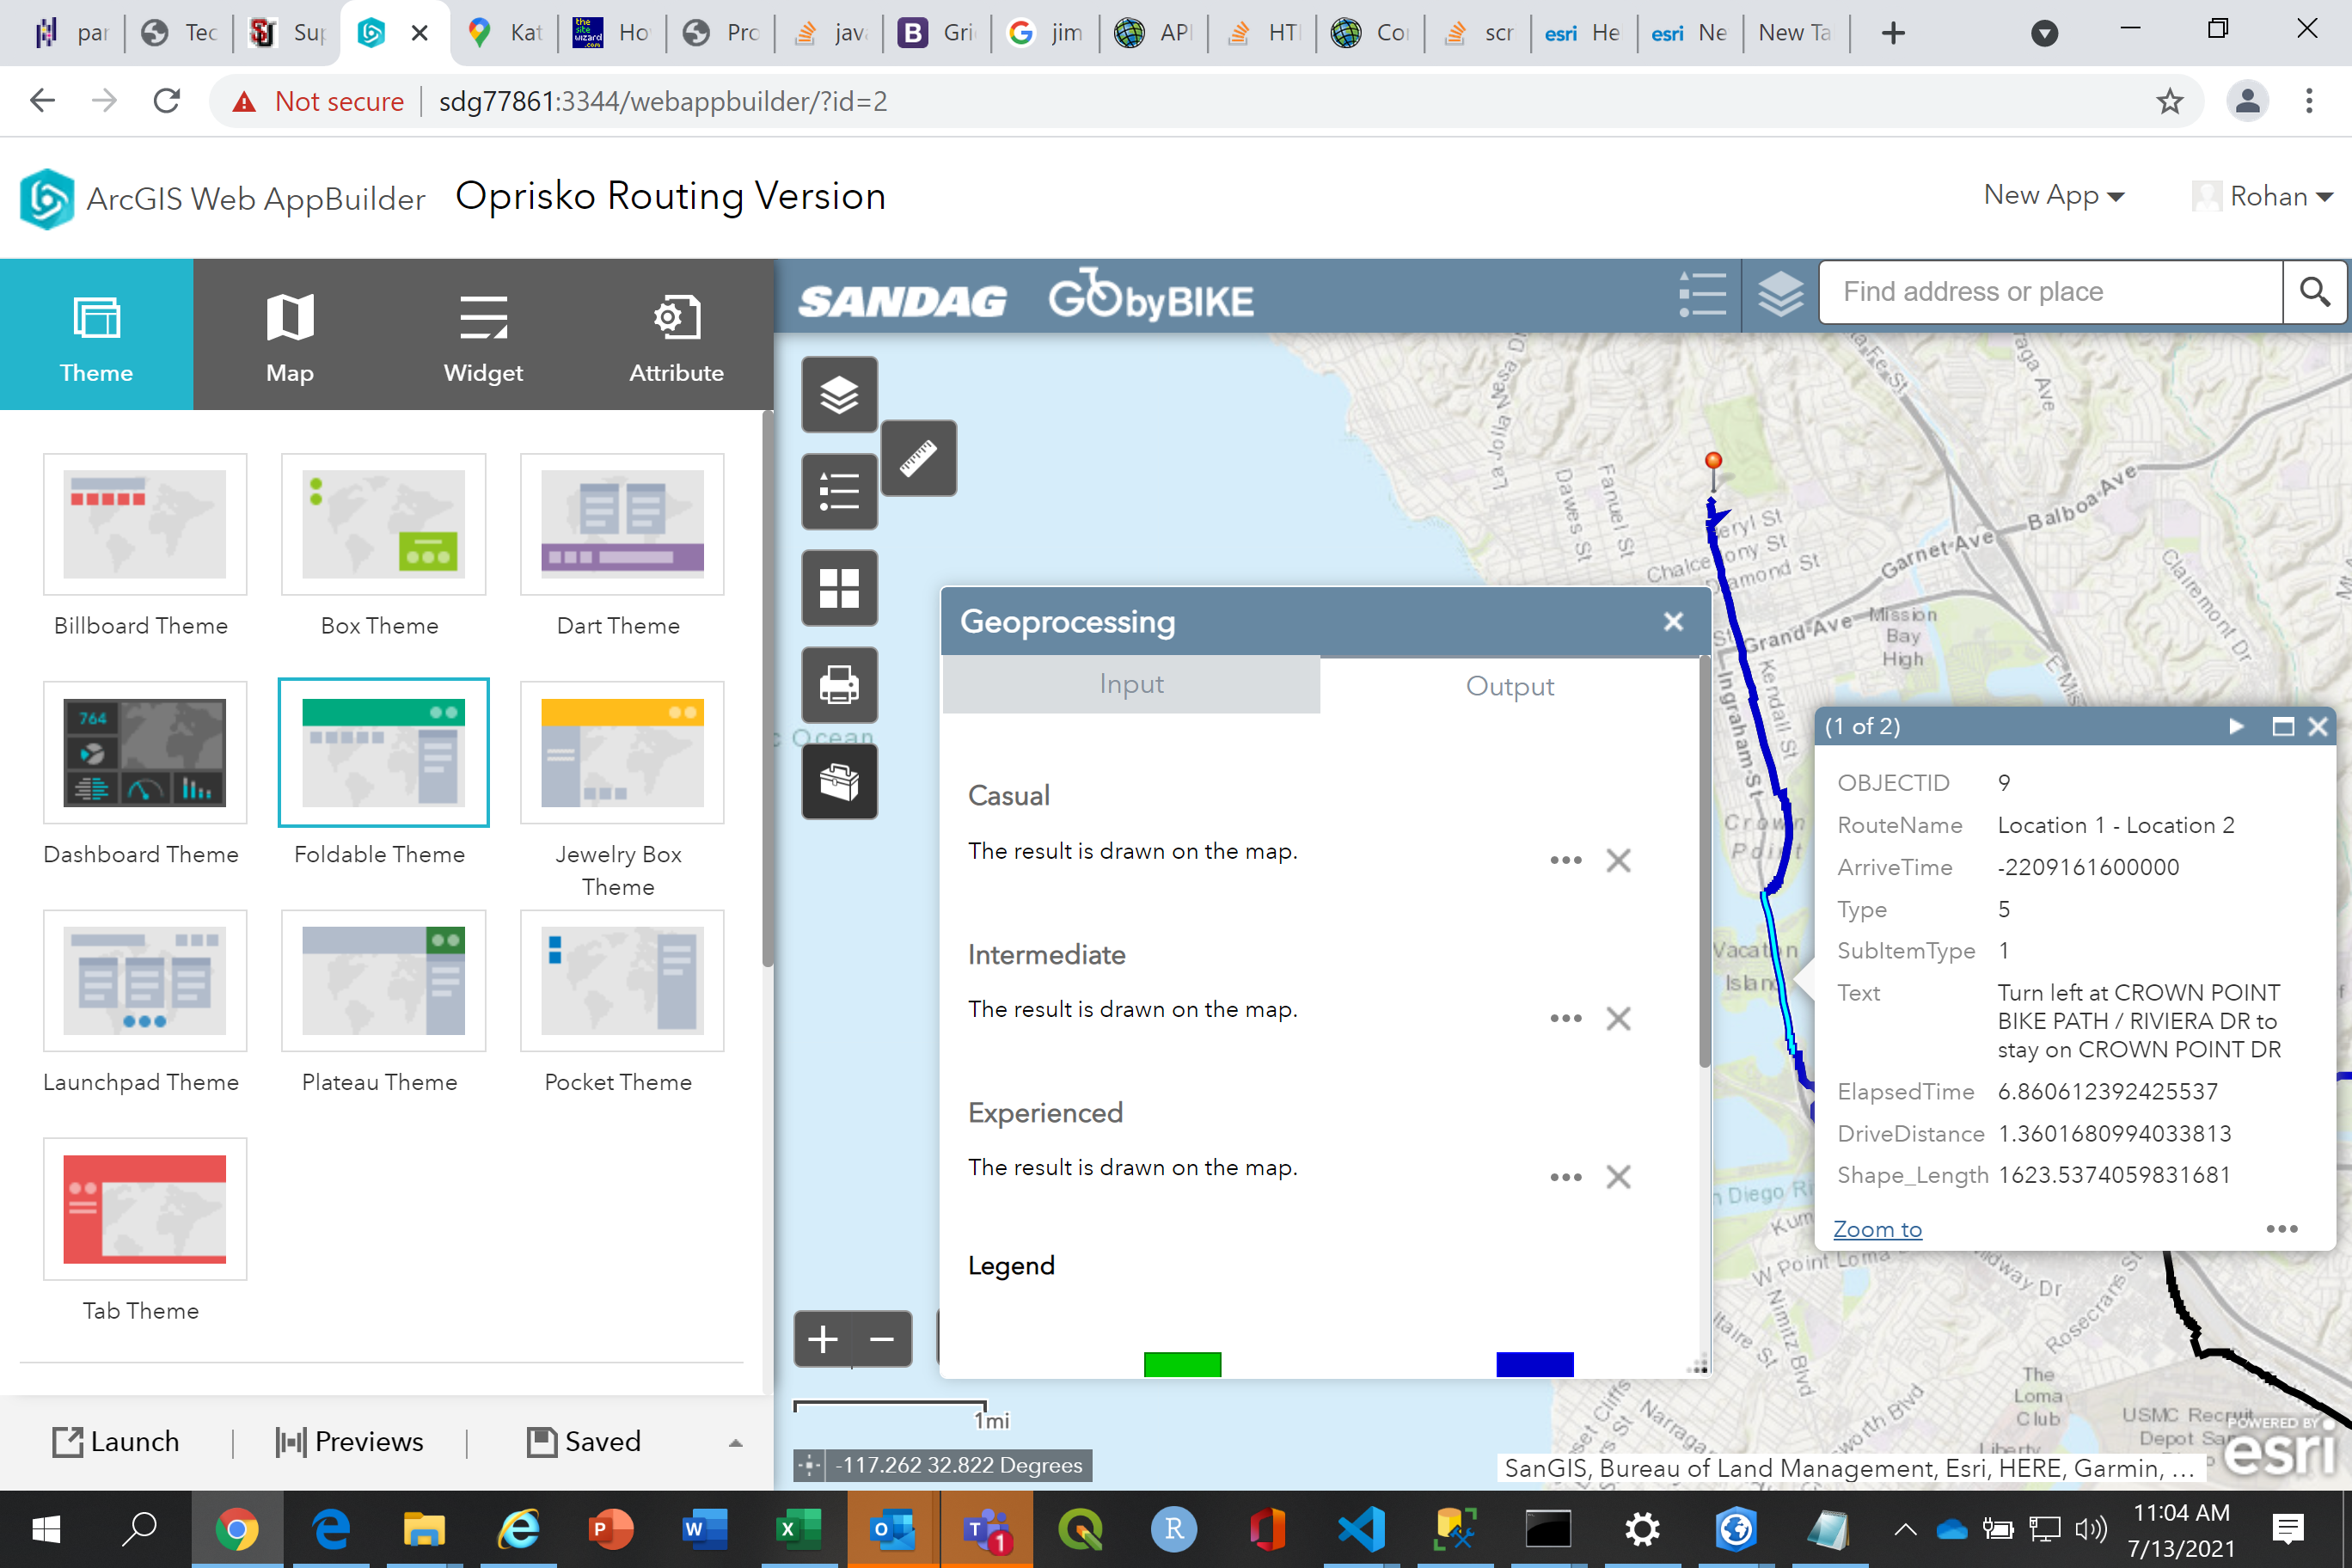Open the New App dropdown

click(x=2054, y=195)
